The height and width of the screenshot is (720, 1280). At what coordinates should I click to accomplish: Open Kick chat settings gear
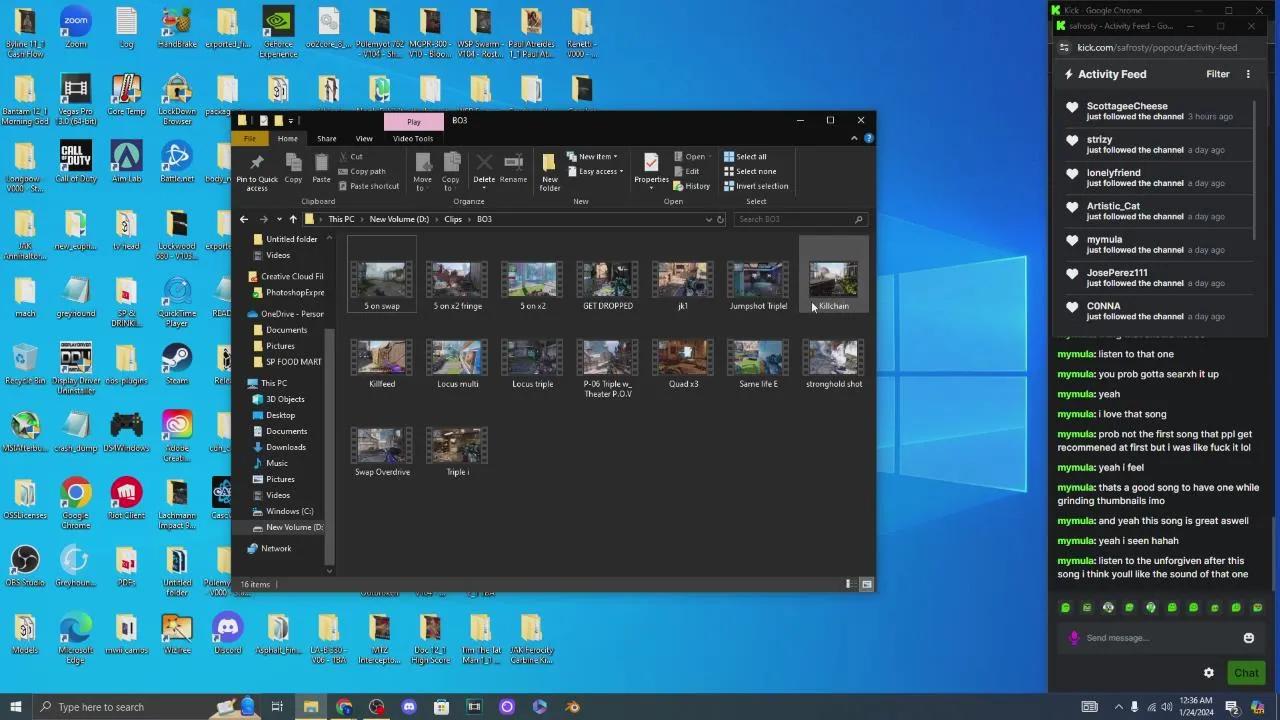point(1208,673)
